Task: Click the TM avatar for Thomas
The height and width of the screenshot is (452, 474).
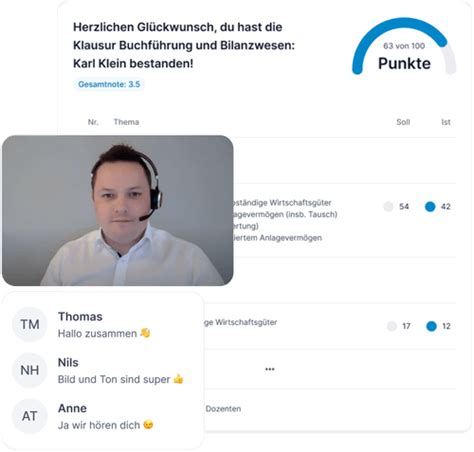Action: pyautogui.click(x=30, y=325)
